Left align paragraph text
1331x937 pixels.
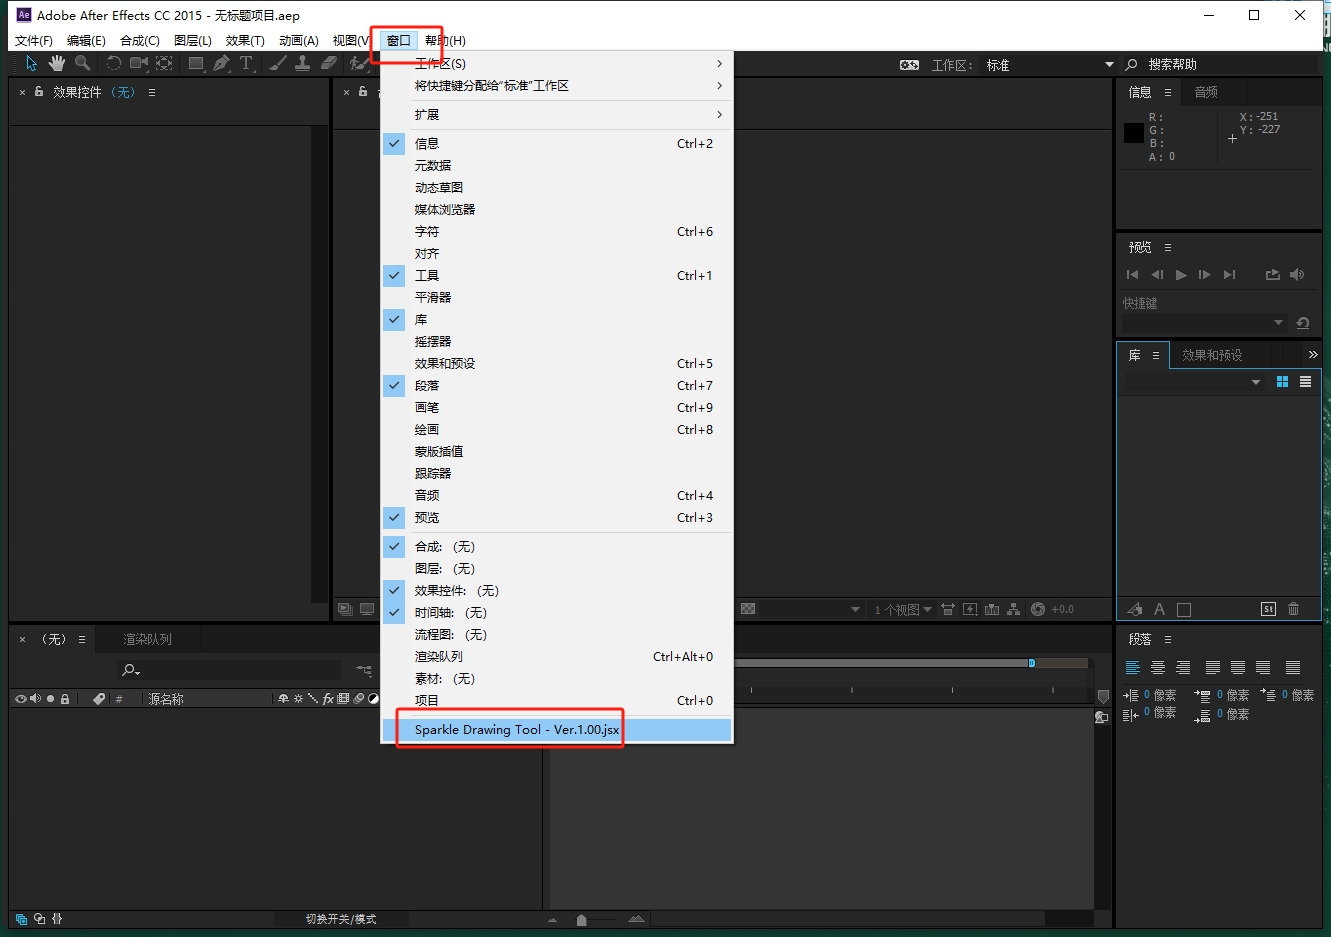click(1133, 668)
